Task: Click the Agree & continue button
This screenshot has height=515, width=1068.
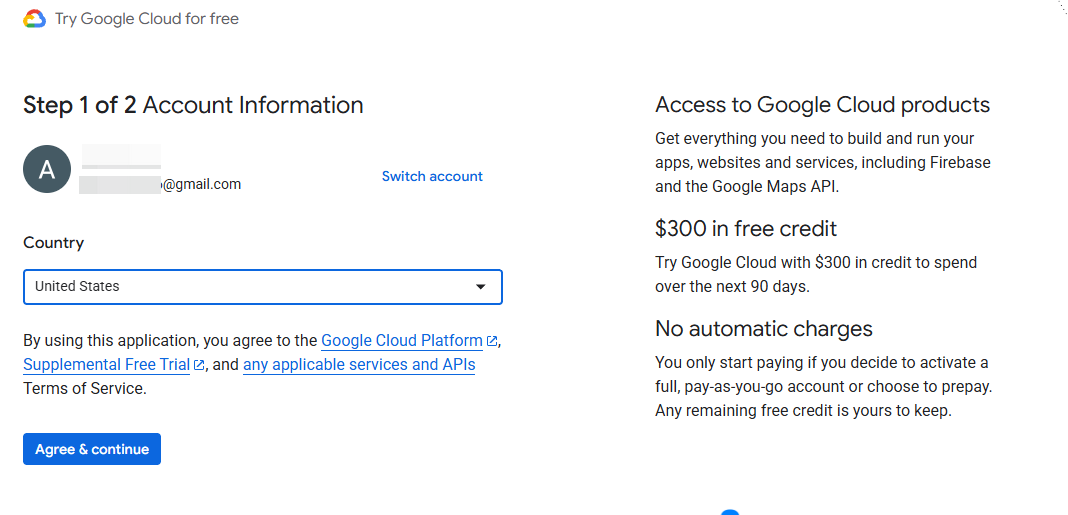Action: (x=92, y=449)
